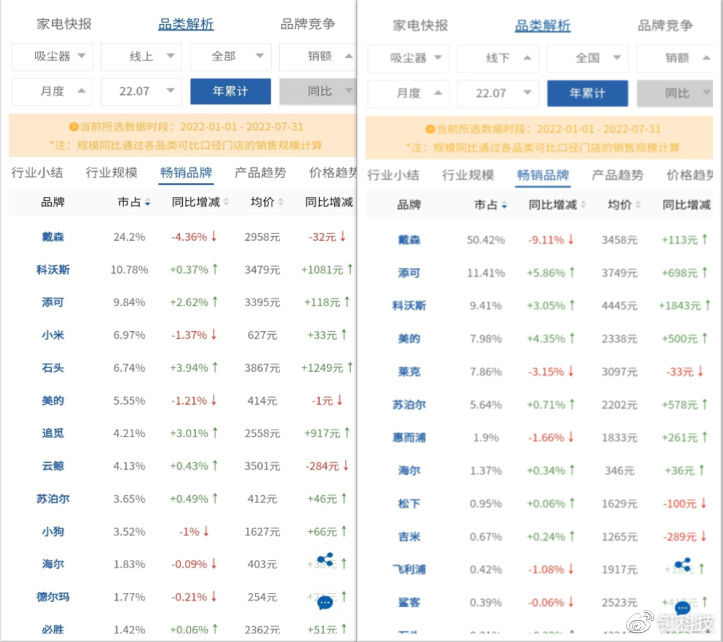Open 云鲸 brand link in left table
This screenshot has height=642, width=723.
53,466
